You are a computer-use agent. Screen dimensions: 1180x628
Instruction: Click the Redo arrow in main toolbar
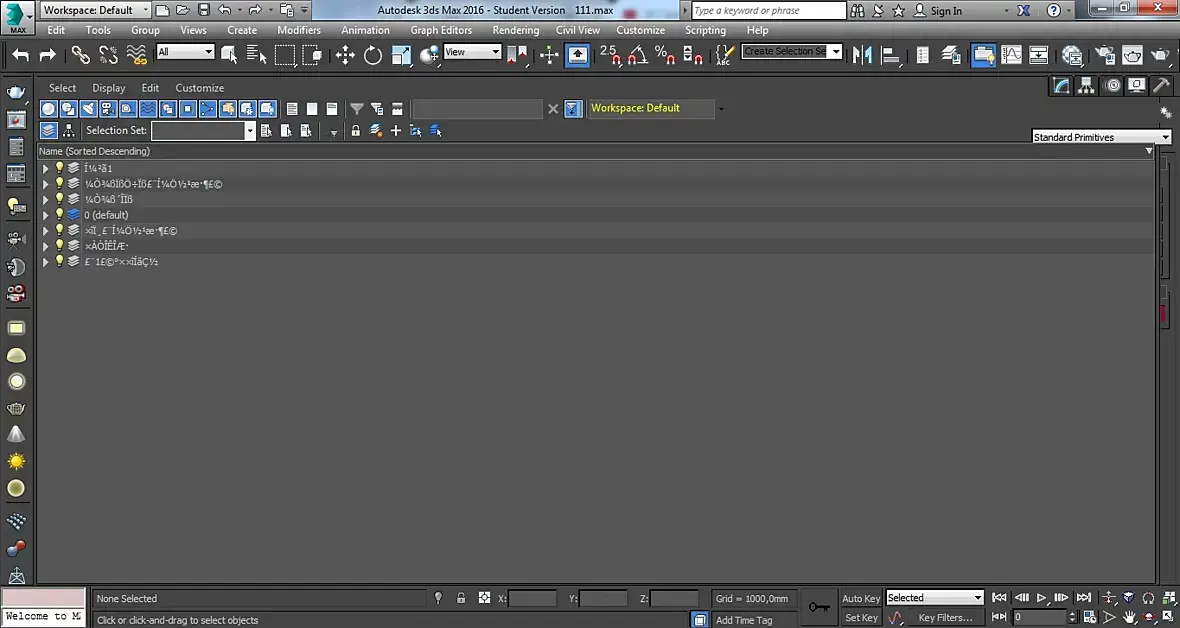[x=47, y=55]
